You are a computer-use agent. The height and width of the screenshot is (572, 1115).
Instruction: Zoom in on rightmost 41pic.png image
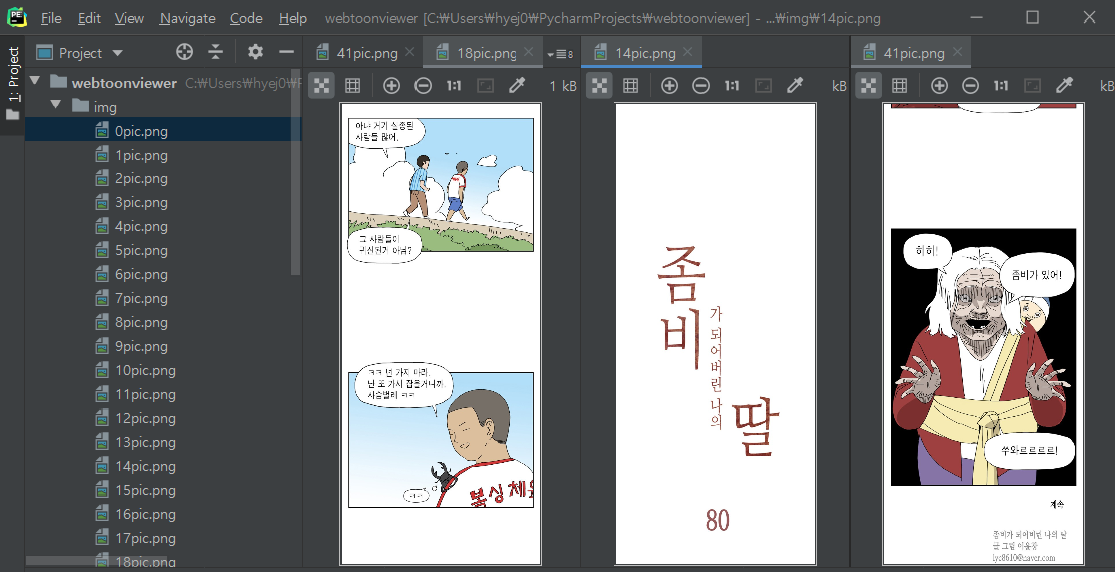click(x=939, y=86)
